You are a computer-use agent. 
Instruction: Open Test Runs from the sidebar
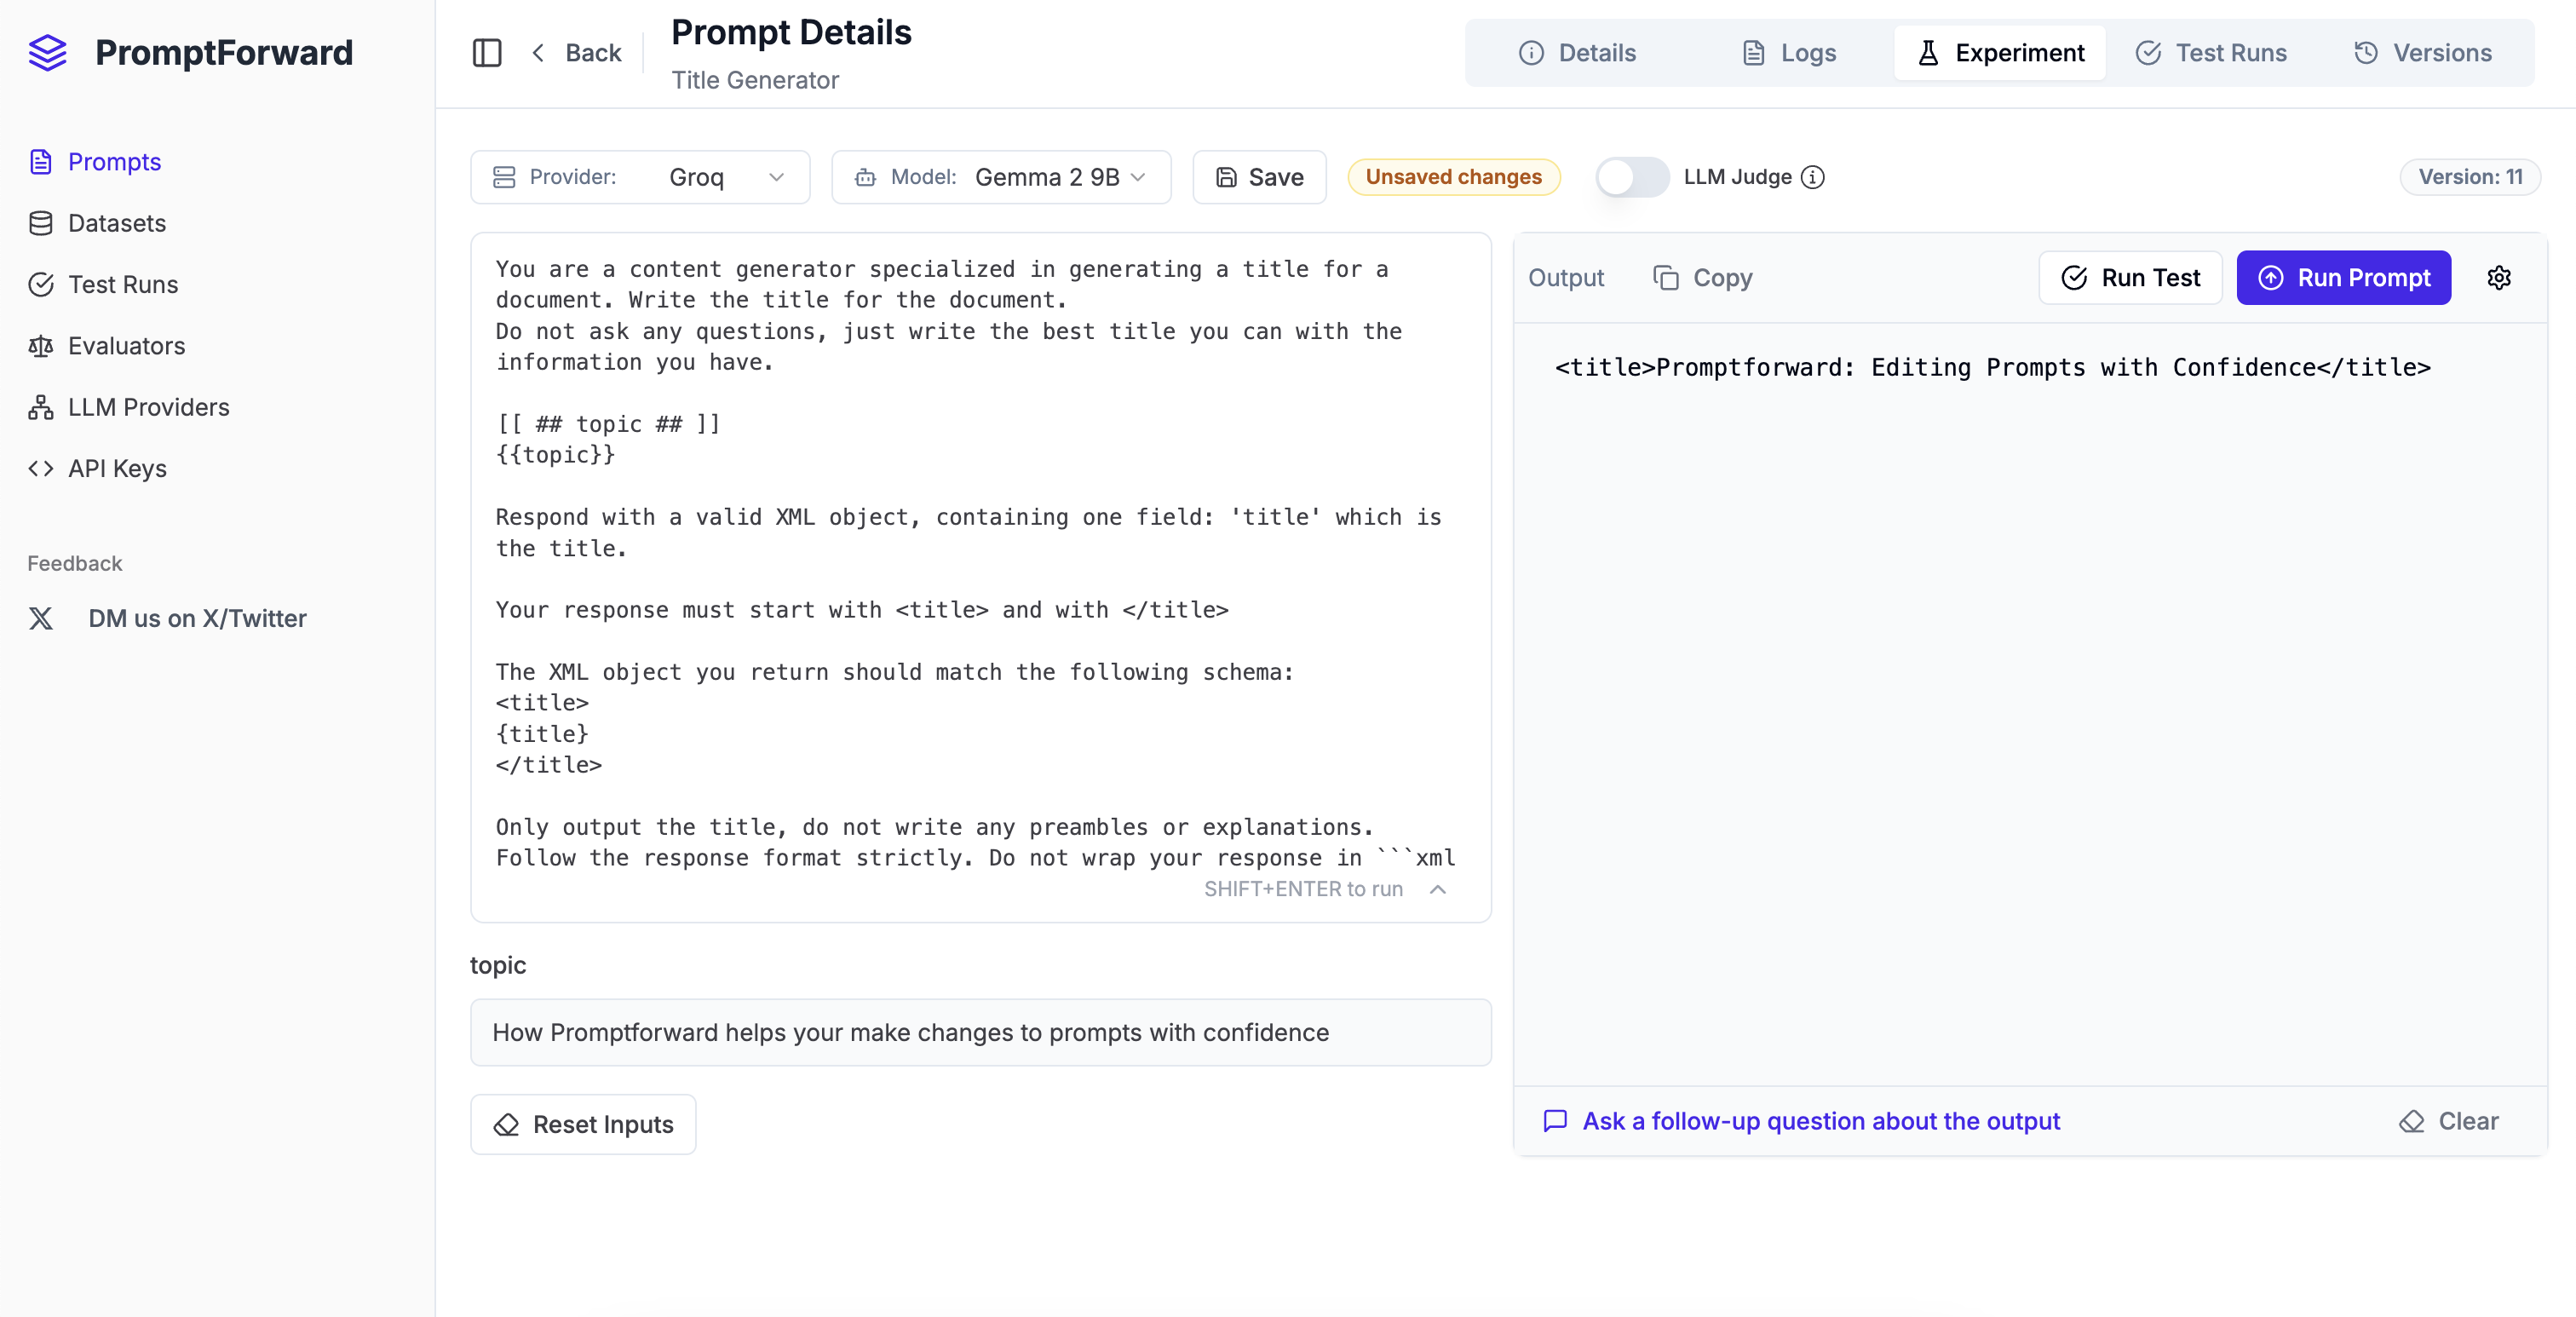click(123, 284)
